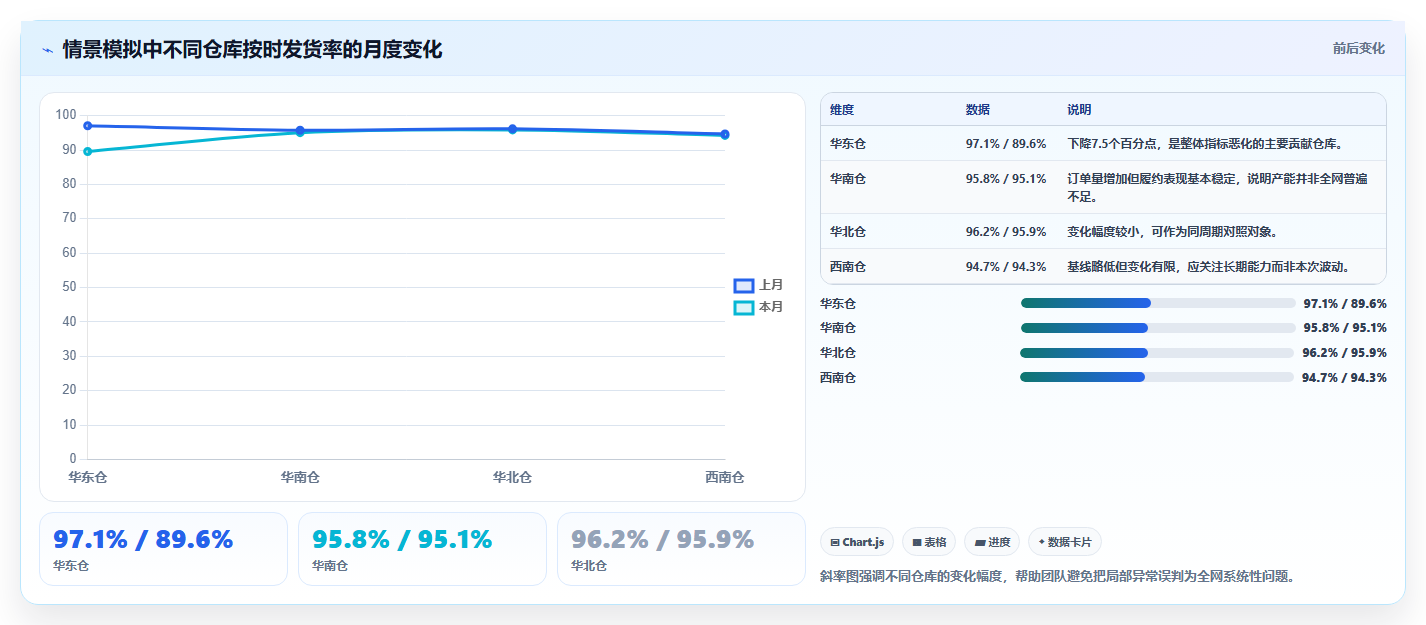Click the 西南仓 x-axis label
This screenshot has height=625, width=1426.
(x=725, y=478)
